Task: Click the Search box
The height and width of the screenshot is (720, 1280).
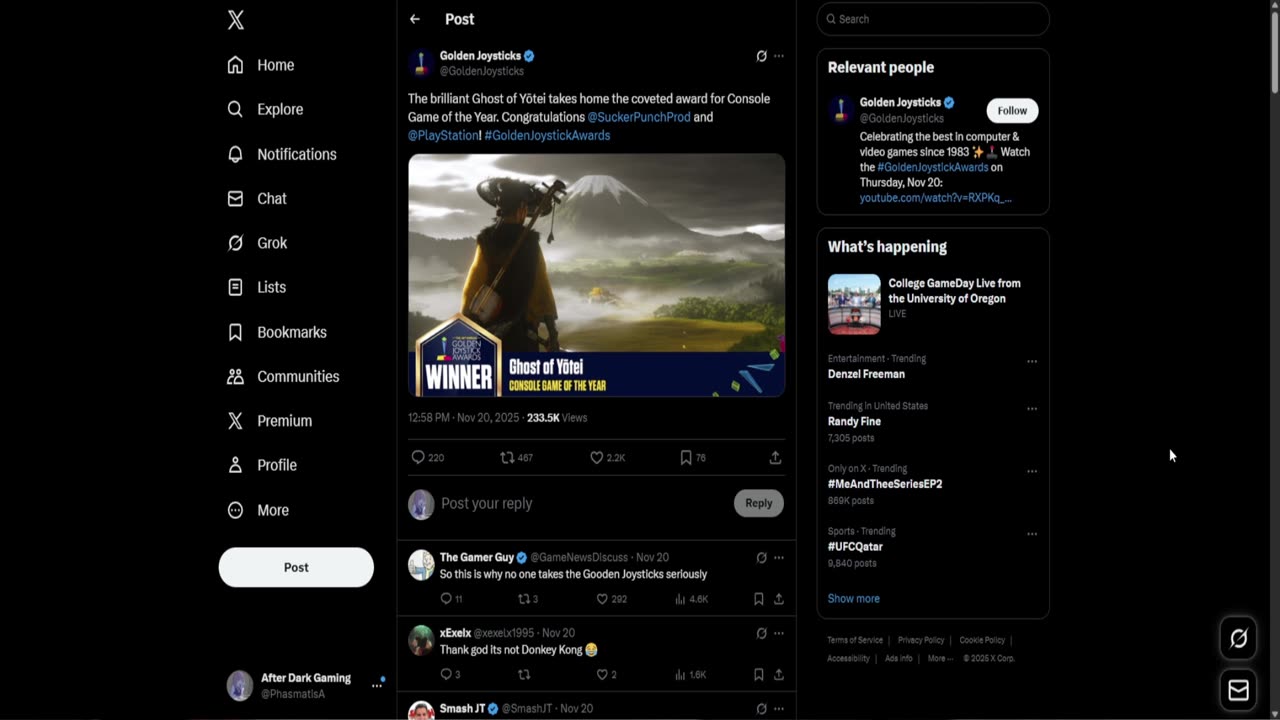Action: point(933,19)
